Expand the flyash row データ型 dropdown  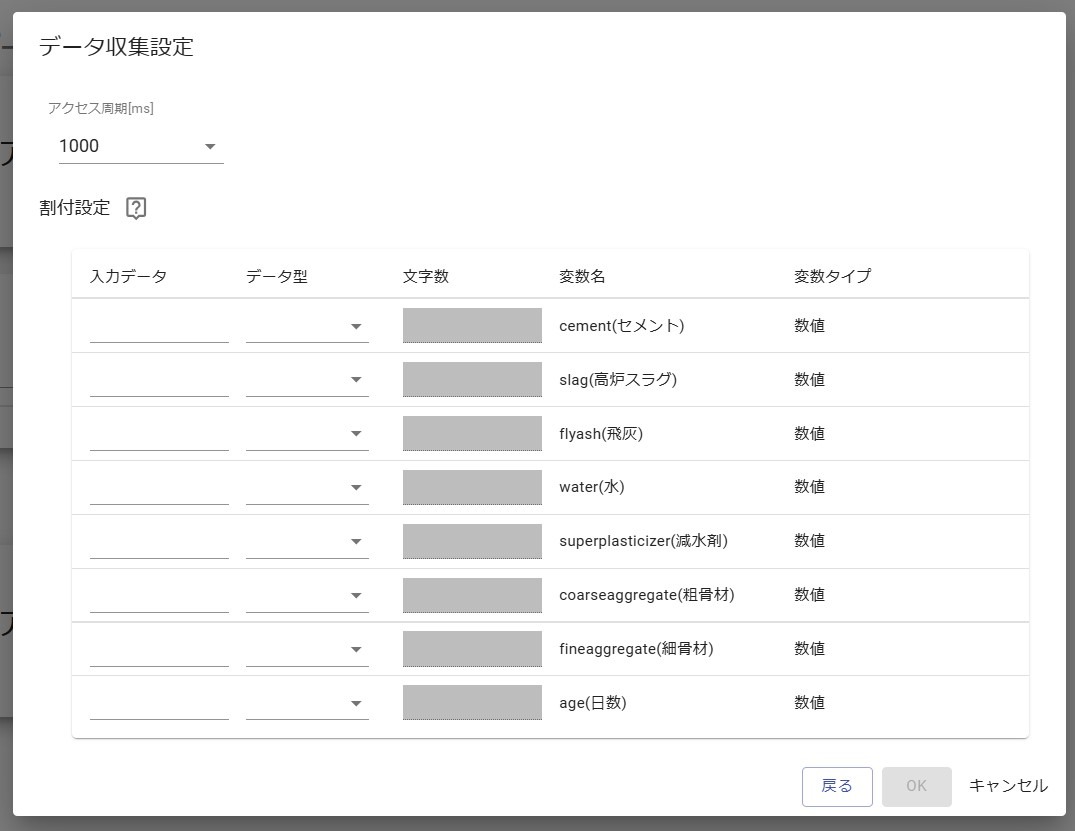coord(307,435)
